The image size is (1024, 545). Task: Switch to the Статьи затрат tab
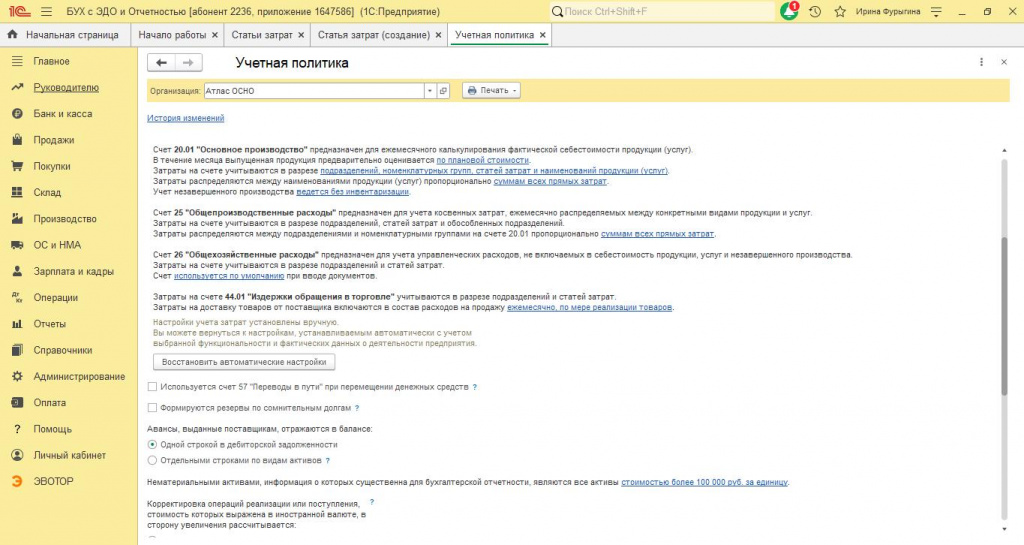point(262,35)
